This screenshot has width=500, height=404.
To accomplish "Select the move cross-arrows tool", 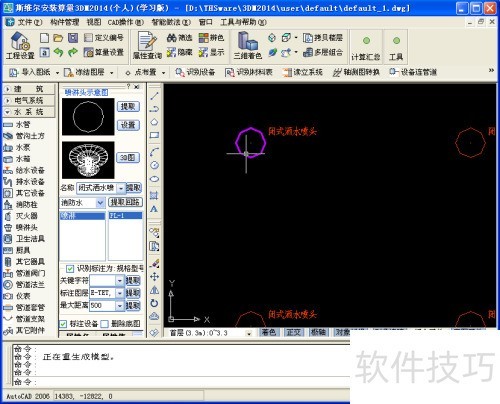I will pyautogui.click(x=154, y=277).
